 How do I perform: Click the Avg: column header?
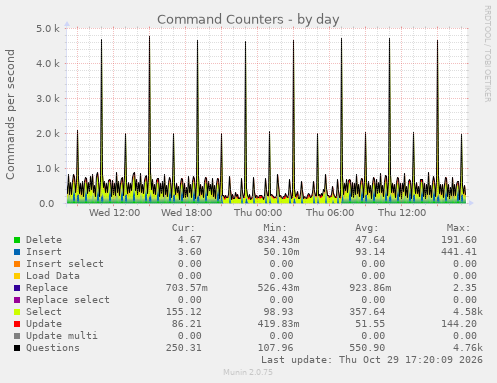[x=367, y=228]
